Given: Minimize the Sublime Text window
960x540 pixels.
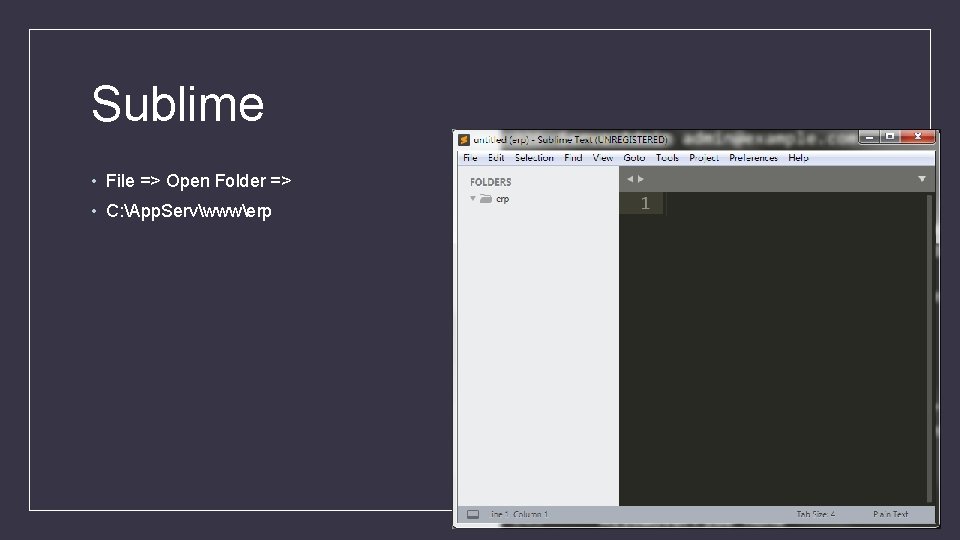Looking at the screenshot, I should click(869, 137).
